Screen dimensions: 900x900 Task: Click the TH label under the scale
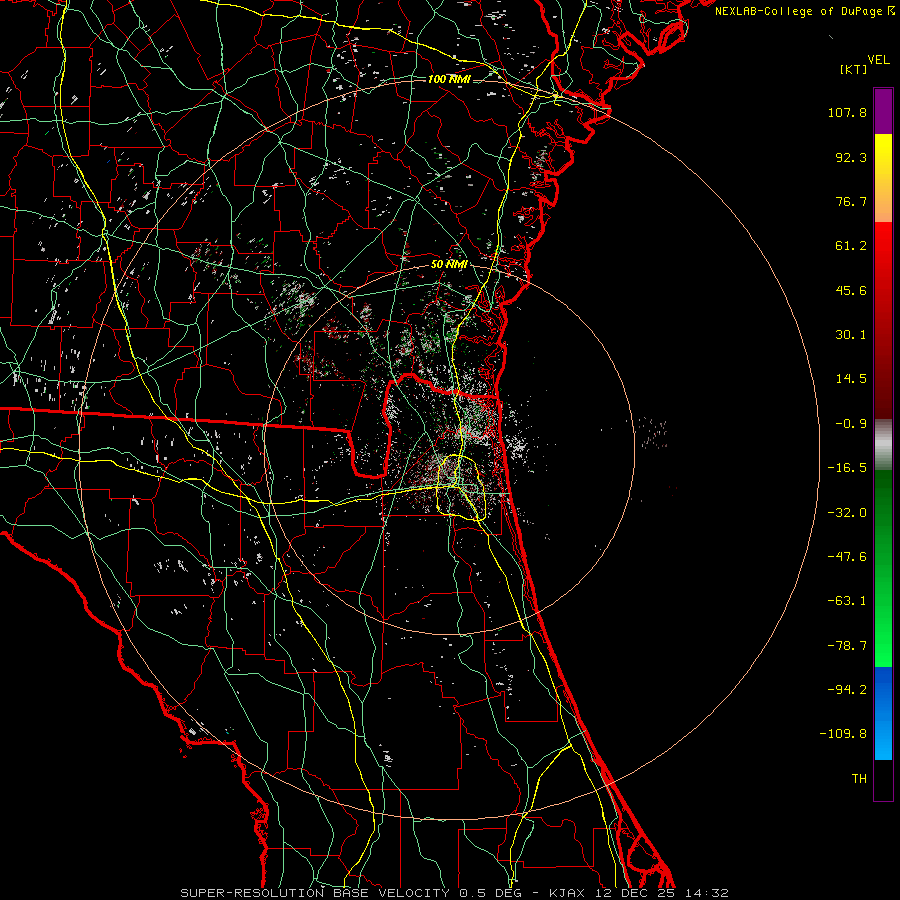click(859, 778)
